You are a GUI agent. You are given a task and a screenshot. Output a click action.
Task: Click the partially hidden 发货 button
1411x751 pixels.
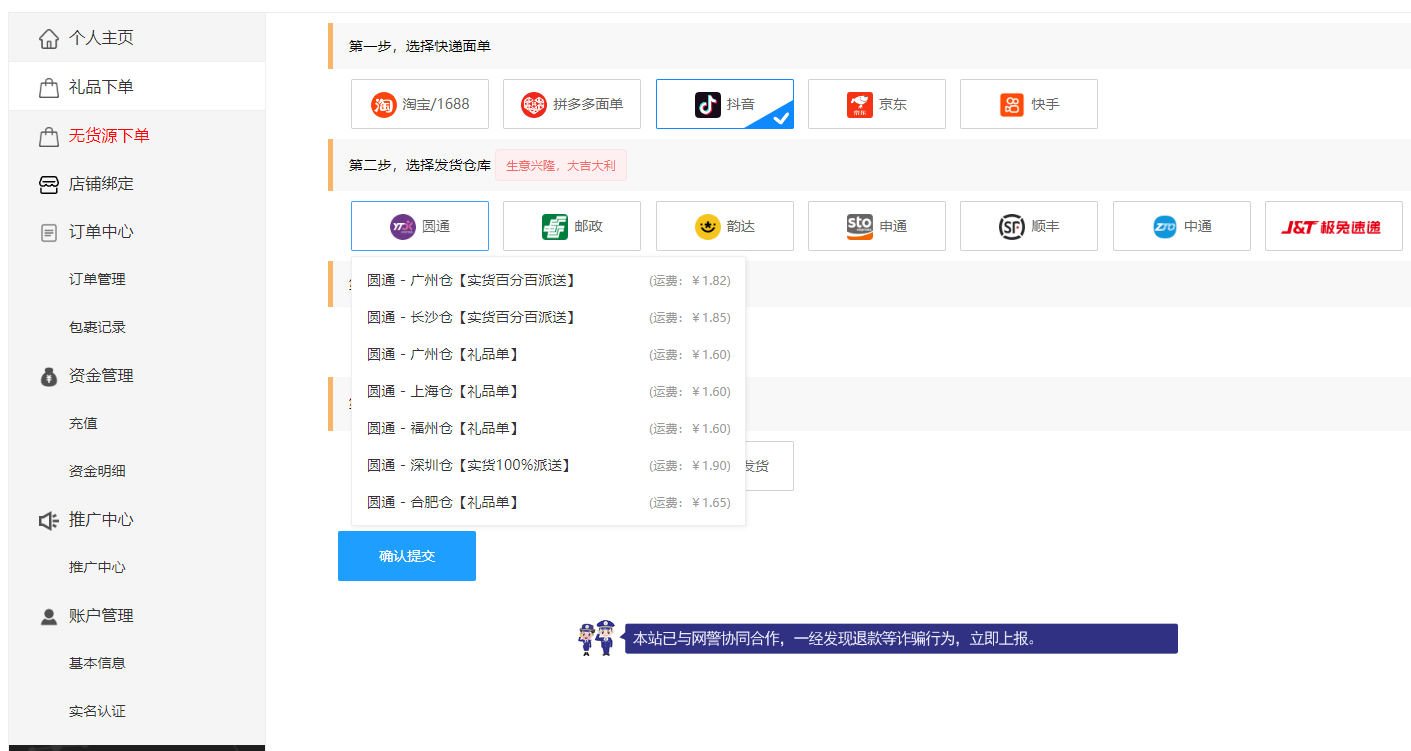point(769,466)
